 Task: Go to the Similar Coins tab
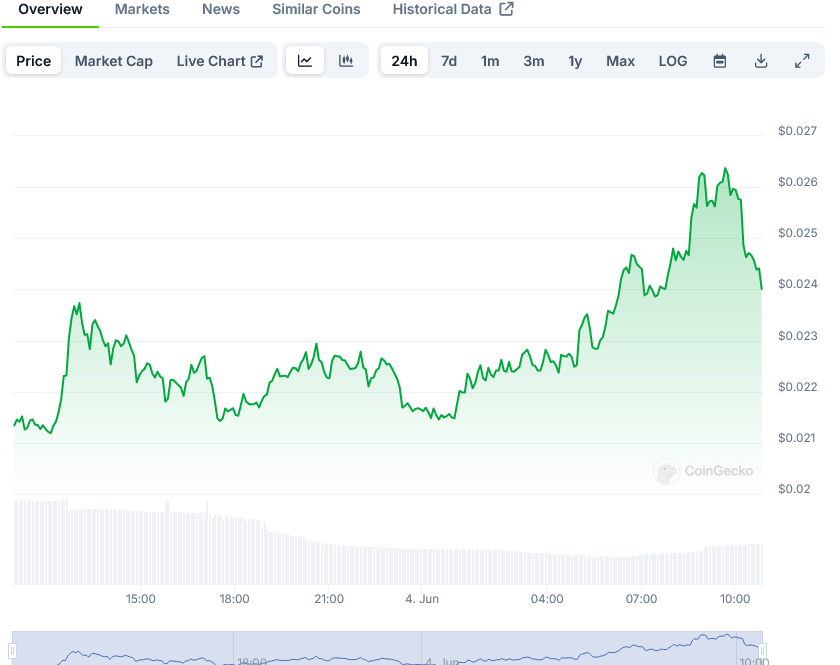tap(316, 9)
